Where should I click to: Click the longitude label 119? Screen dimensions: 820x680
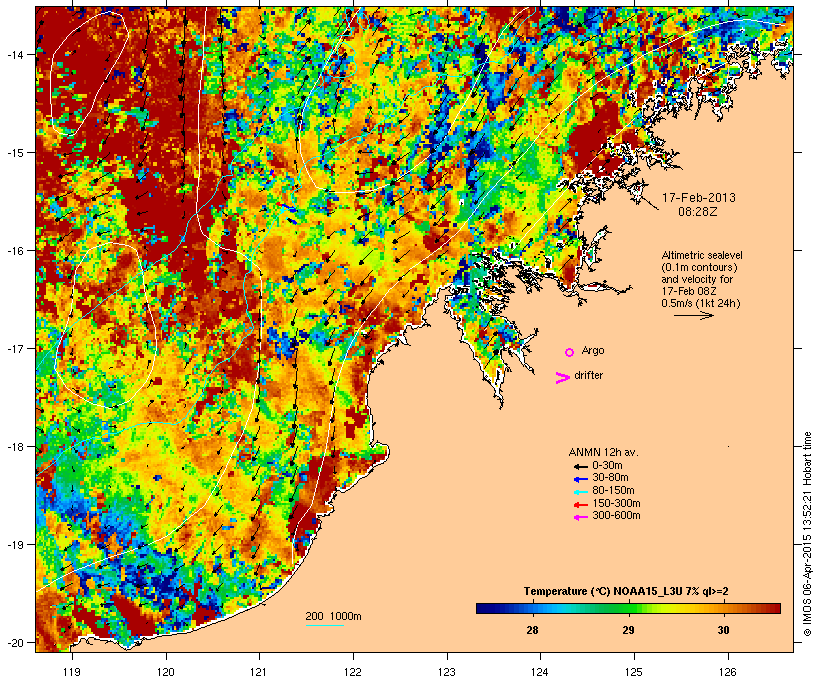pos(72,672)
